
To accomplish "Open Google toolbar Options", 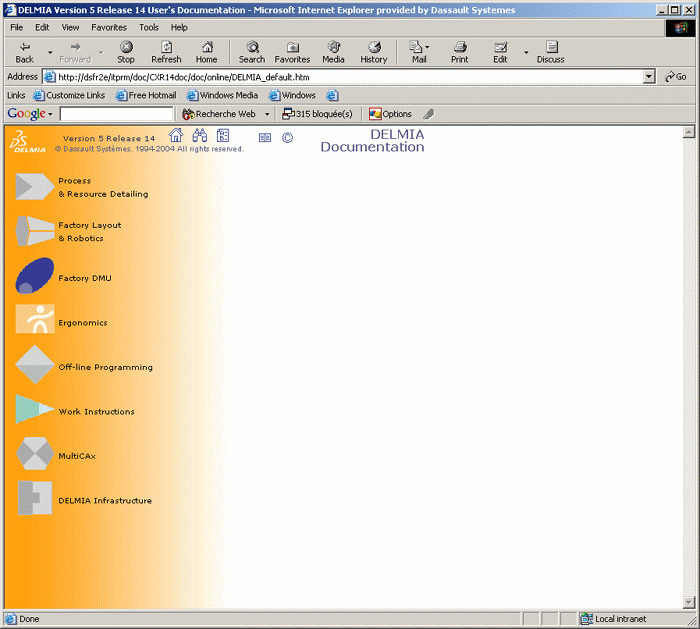I will (390, 114).
